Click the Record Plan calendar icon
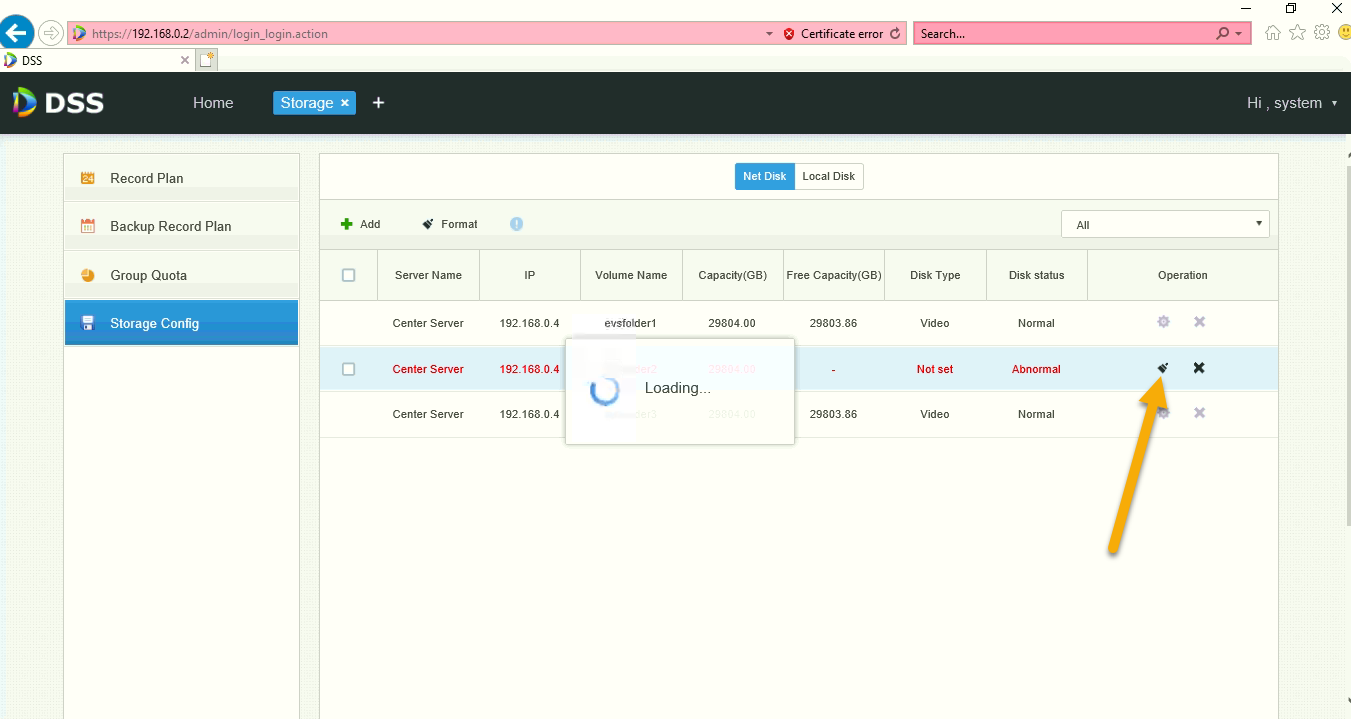This screenshot has height=719, width=1351. [87, 178]
